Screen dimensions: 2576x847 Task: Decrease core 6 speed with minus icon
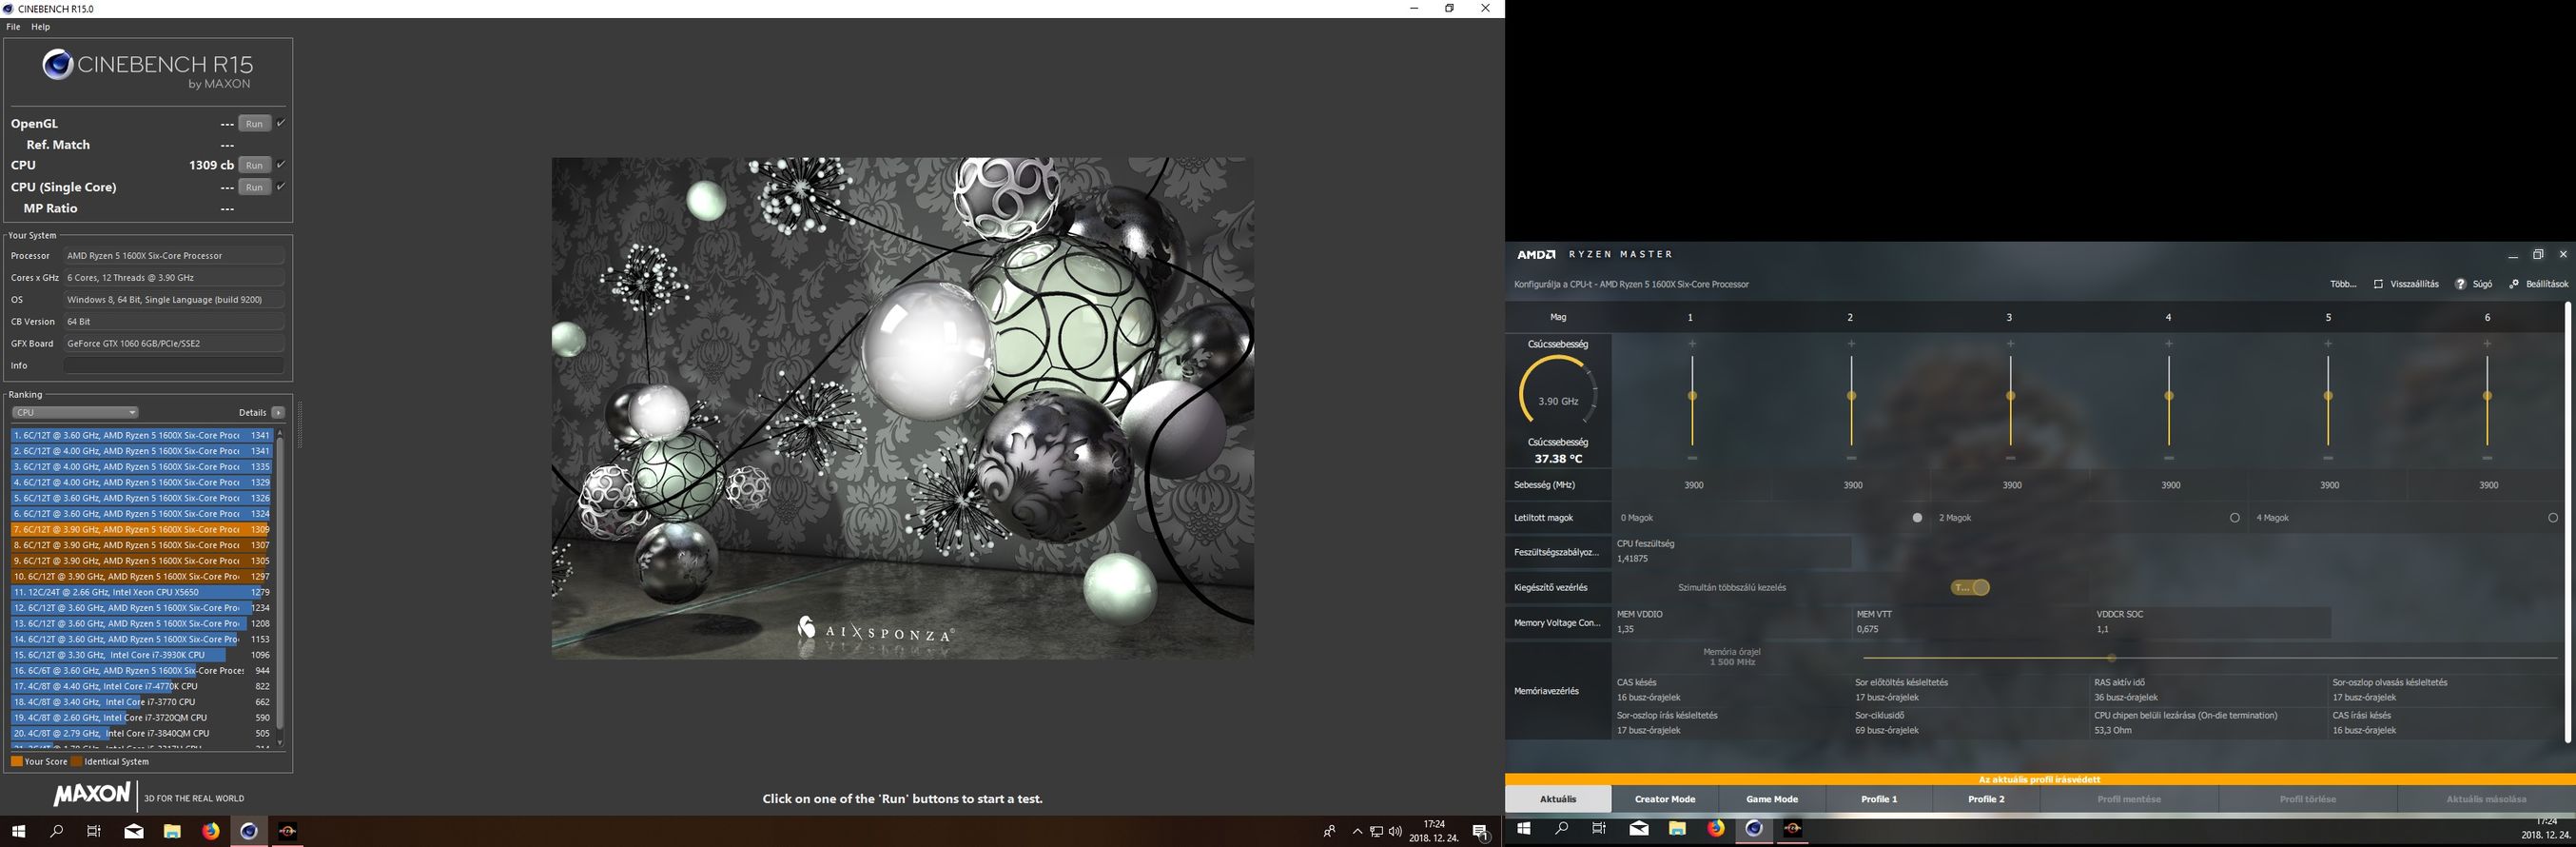point(2487,458)
